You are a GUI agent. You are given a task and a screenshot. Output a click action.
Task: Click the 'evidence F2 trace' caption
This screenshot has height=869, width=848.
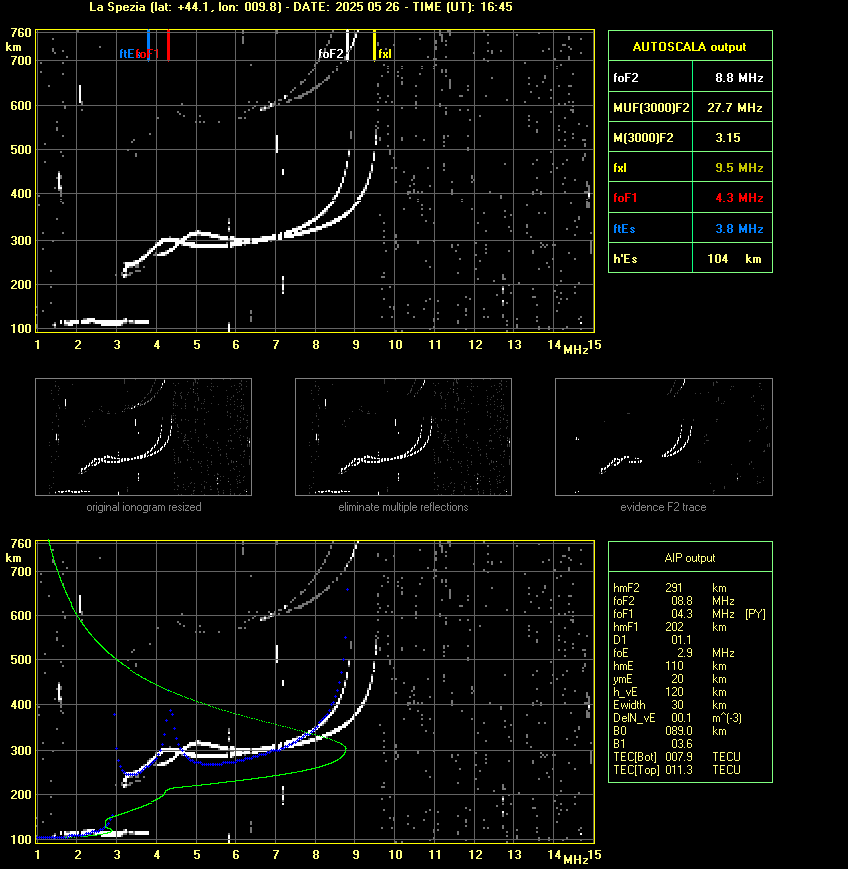click(x=663, y=507)
